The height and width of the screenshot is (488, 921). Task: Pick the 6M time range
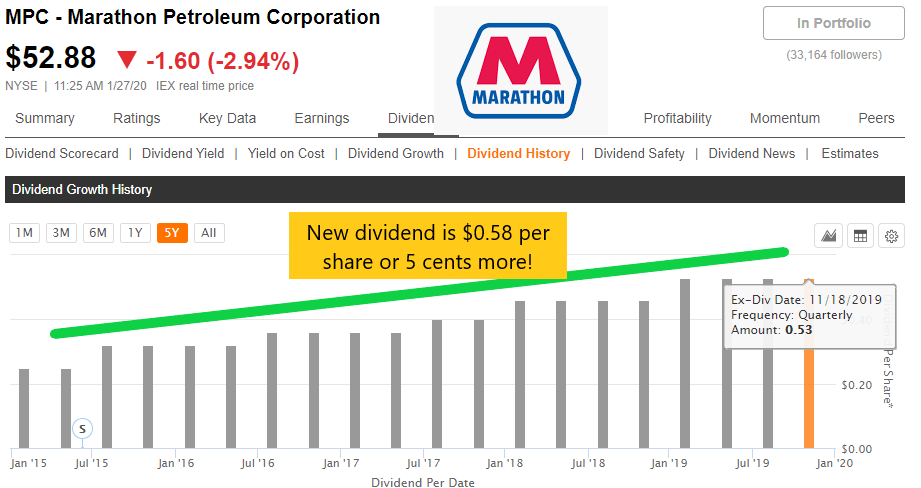(x=98, y=233)
